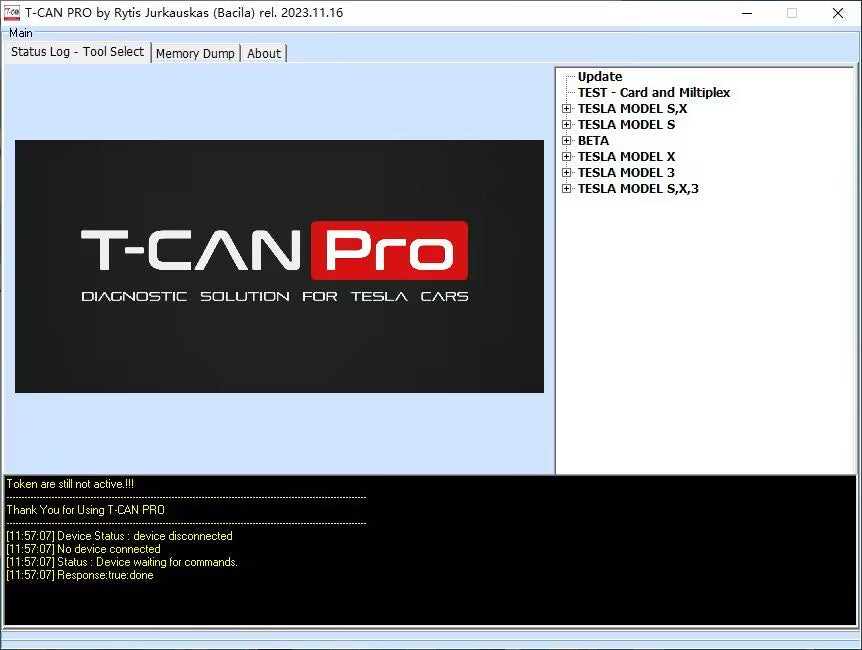Open the Main menu

pos(21,33)
